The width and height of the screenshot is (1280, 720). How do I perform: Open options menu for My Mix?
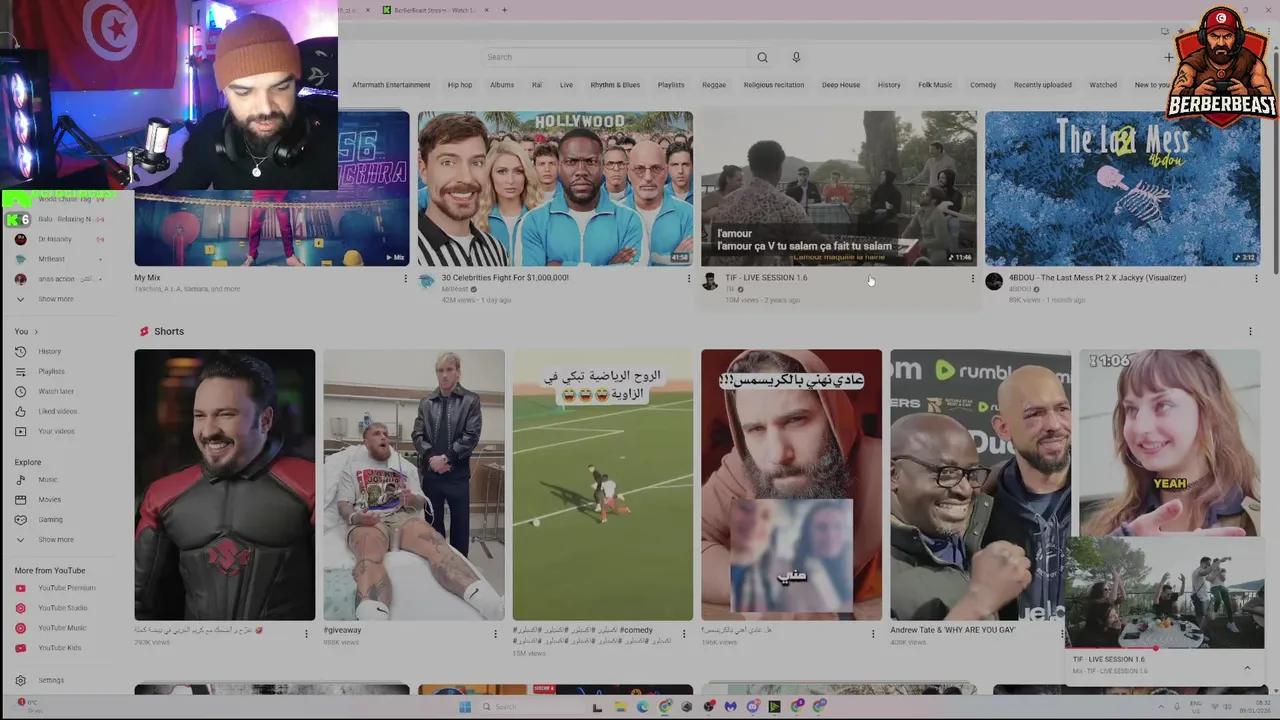[405, 279]
